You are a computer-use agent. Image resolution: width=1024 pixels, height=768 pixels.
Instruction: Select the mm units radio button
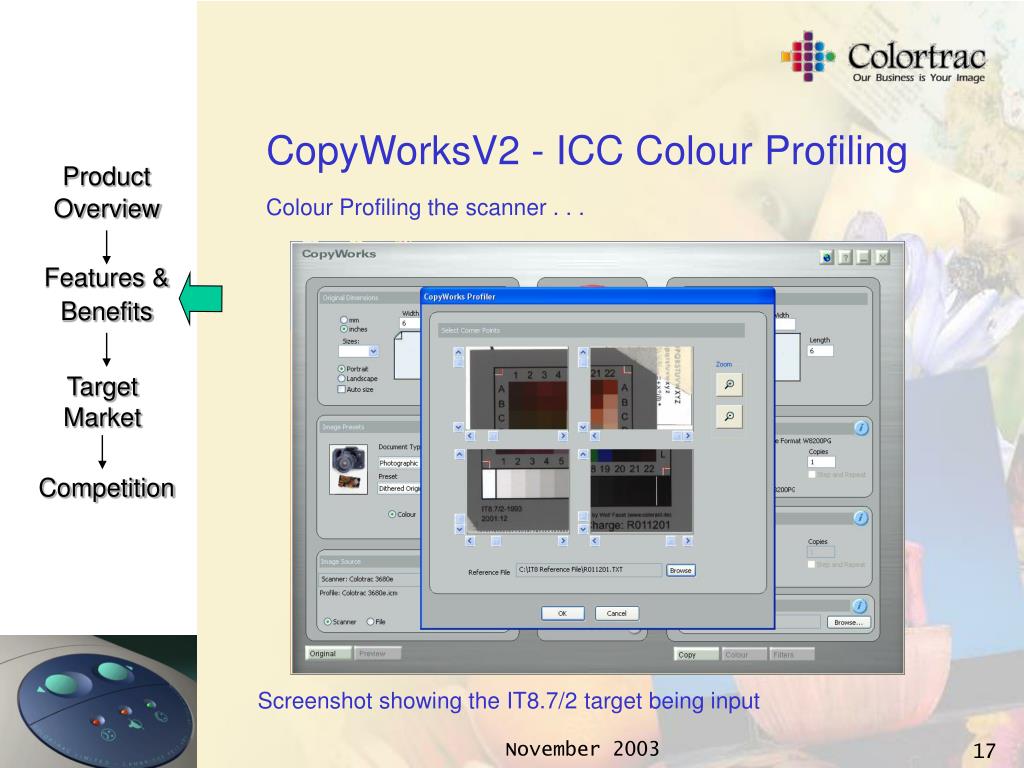[344, 320]
